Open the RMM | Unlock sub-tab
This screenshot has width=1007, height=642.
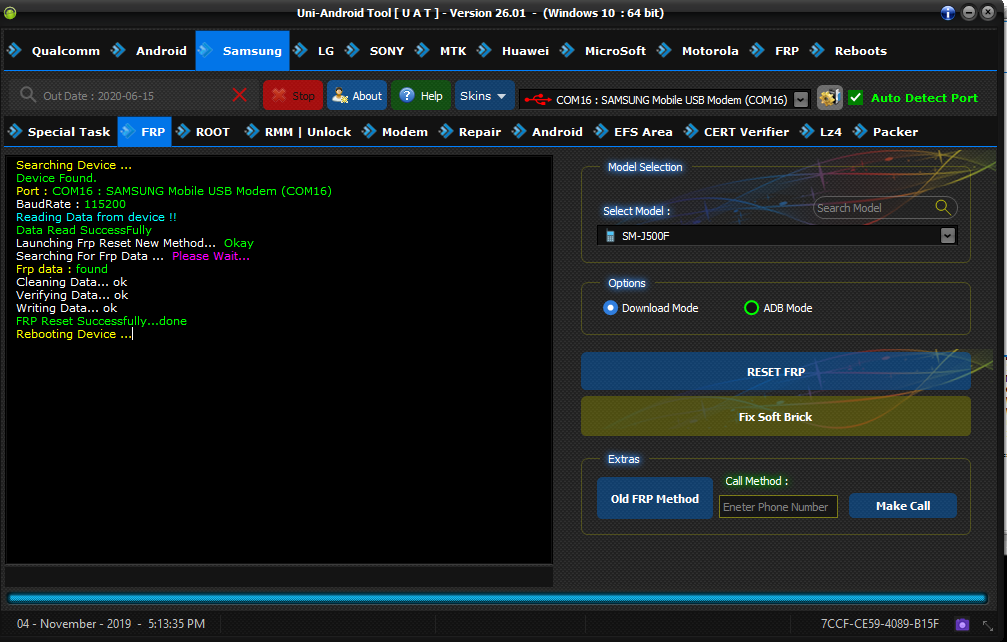[299, 132]
